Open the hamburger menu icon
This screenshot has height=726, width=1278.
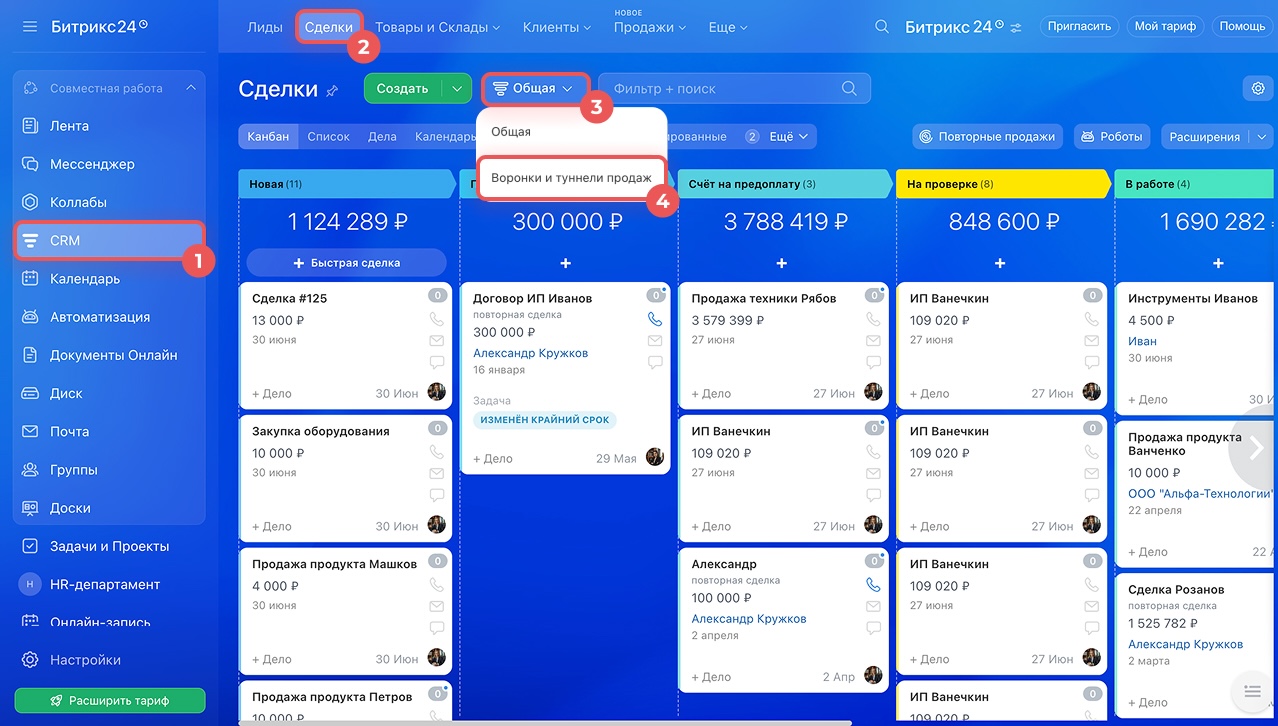coord(30,26)
